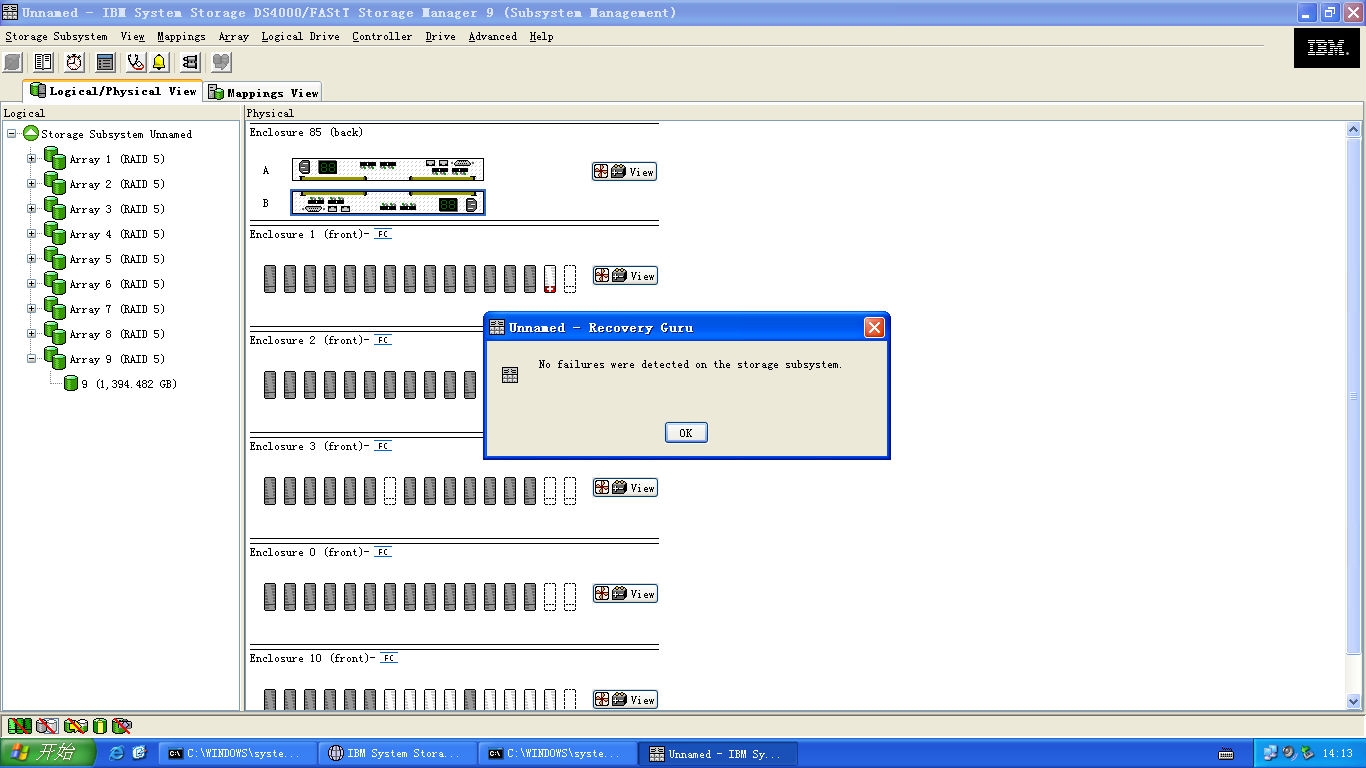
Task: Click first drive in Enclosure 0
Action: (270, 597)
